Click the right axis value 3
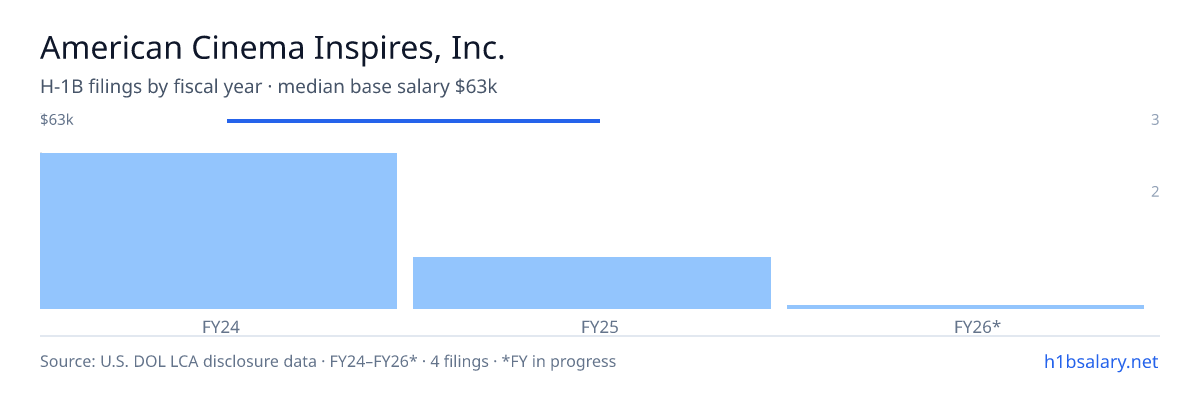 (1155, 120)
